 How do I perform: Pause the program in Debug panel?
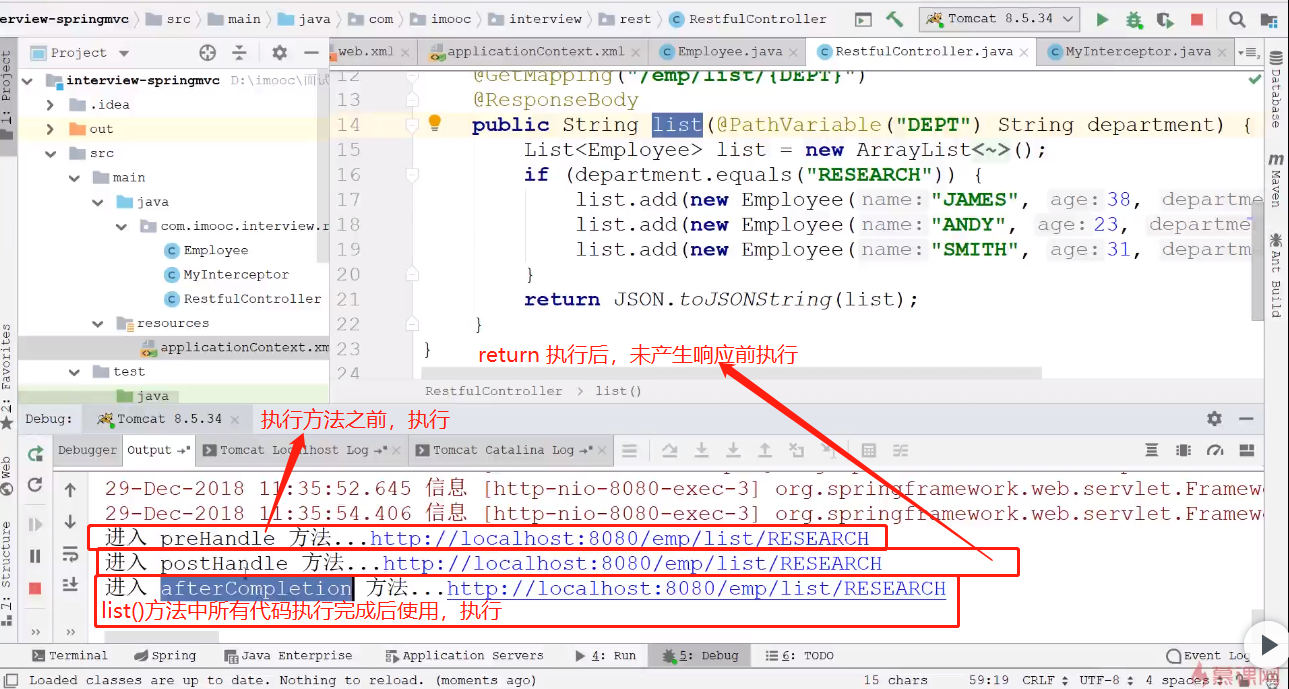tap(35, 556)
